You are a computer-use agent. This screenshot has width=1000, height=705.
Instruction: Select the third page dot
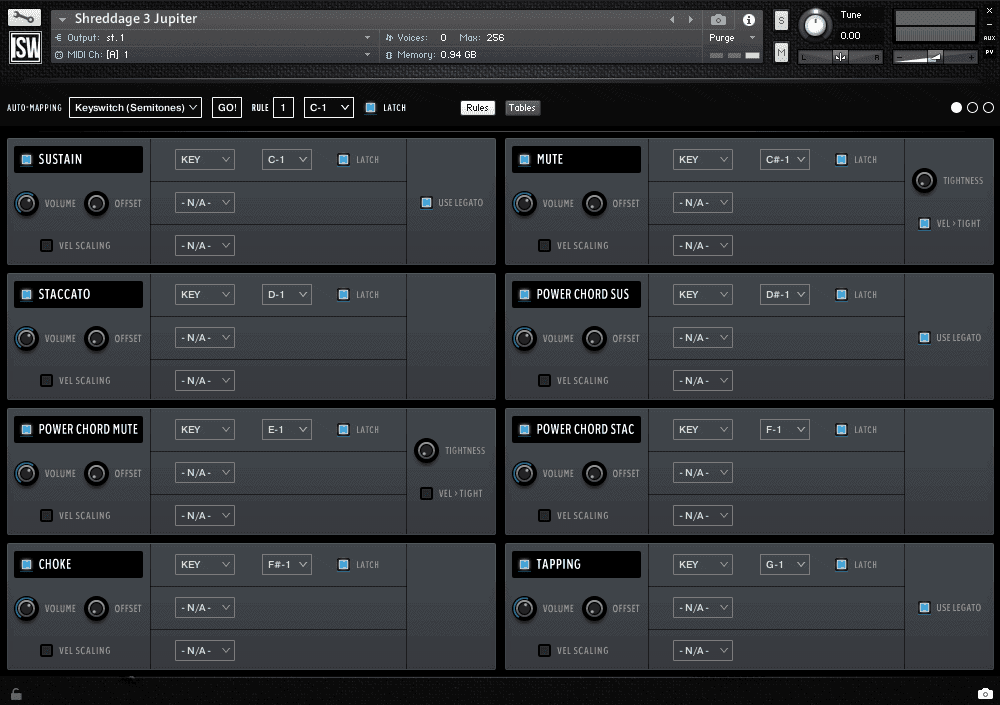(988, 108)
